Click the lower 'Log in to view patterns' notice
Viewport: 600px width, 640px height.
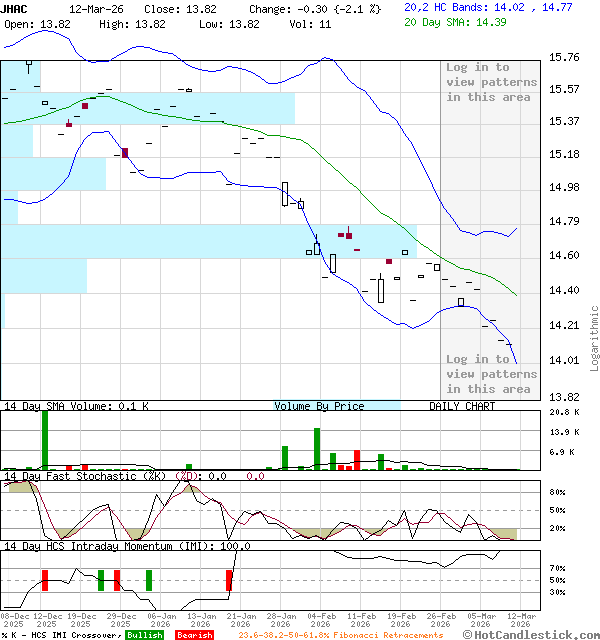(x=478, y=374)
